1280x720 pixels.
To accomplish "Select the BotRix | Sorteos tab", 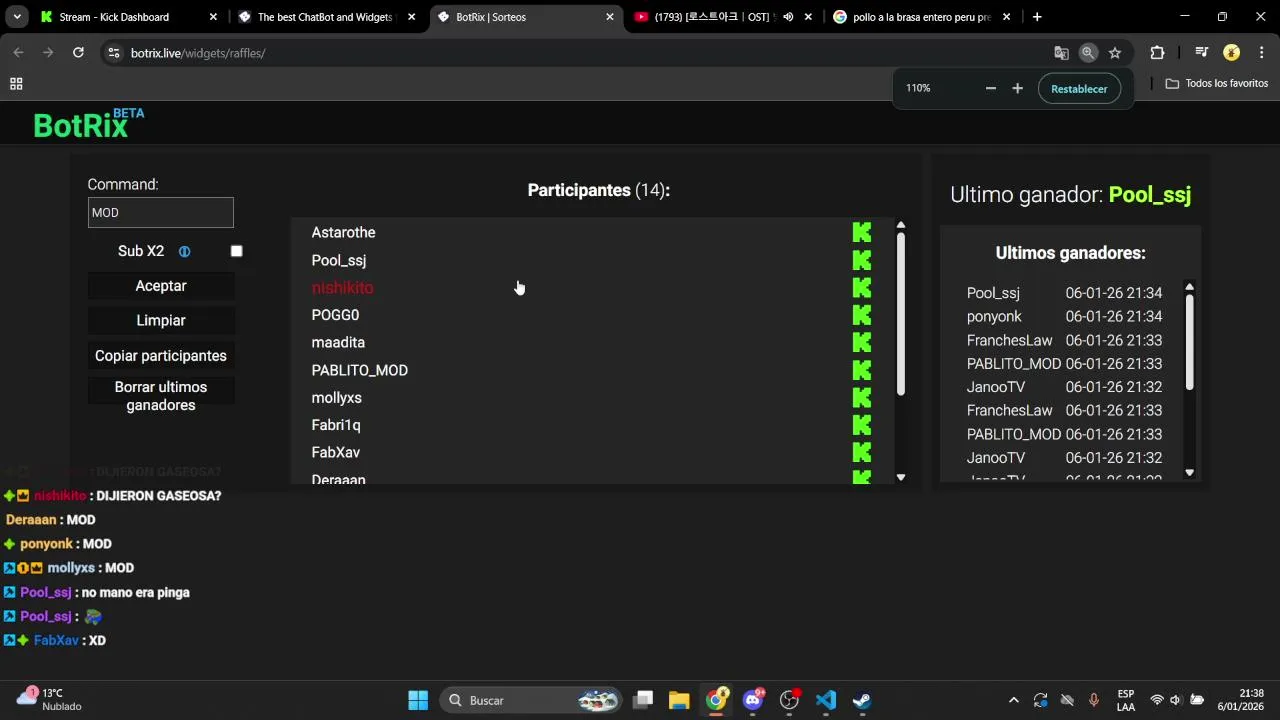I will click(527, 17).
